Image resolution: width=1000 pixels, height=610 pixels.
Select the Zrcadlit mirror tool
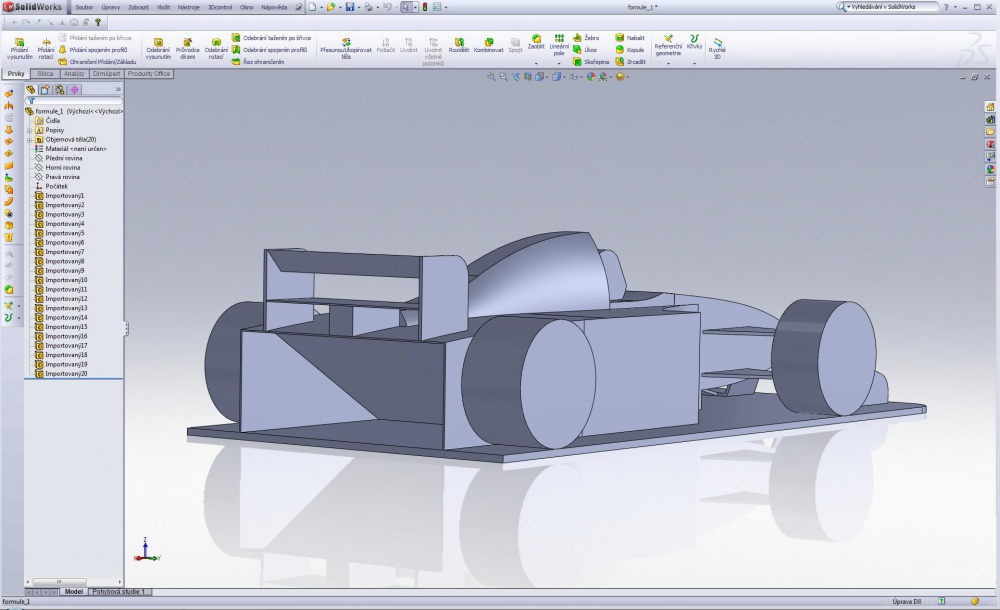[x=631, y=62]
